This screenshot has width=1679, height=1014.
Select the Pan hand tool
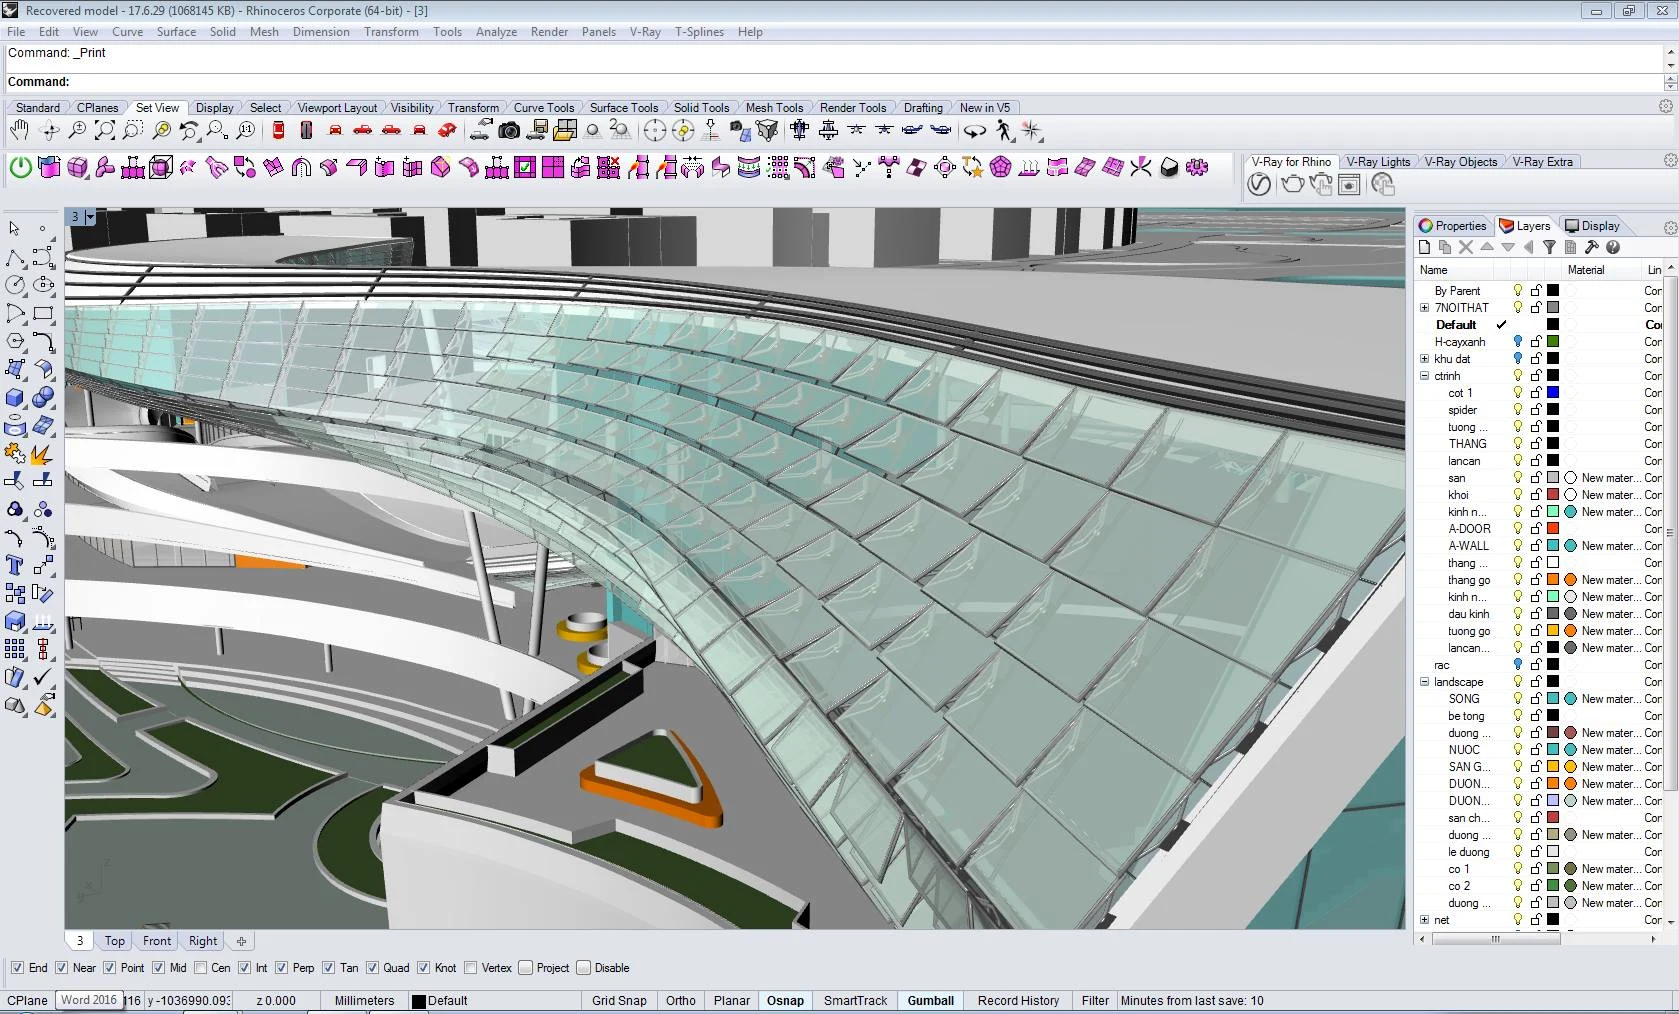coord(19,131)
